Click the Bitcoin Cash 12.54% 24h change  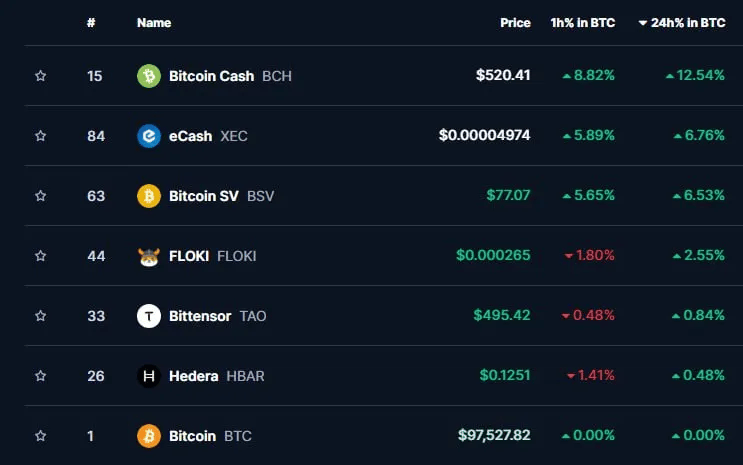coord(695,75)
